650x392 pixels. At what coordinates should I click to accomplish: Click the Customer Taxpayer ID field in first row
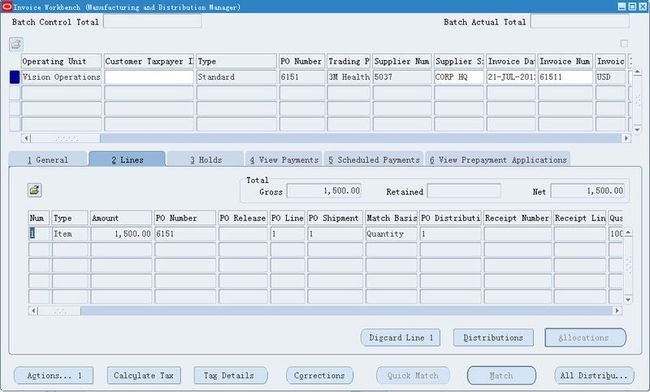click(149, 77)
